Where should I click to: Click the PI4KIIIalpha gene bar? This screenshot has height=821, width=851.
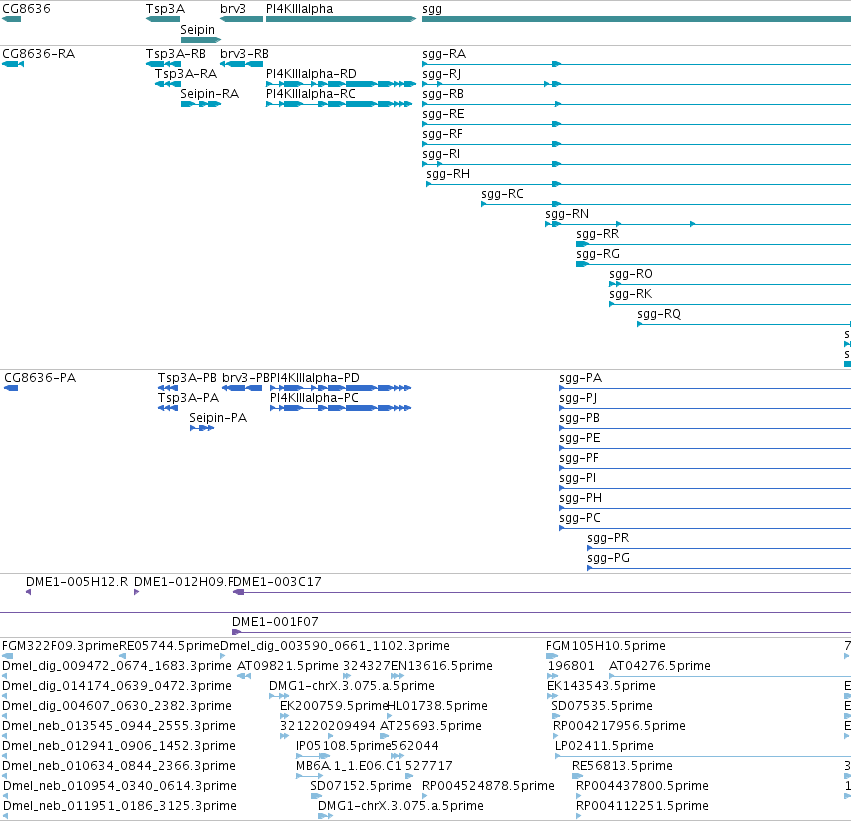click(341, 19)
